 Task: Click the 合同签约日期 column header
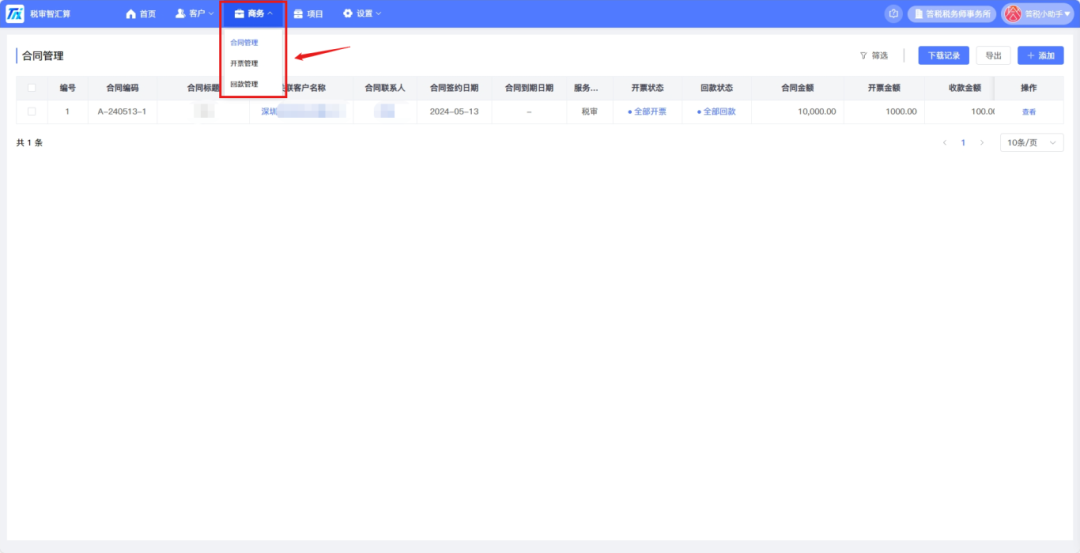[x=454, y=88]
